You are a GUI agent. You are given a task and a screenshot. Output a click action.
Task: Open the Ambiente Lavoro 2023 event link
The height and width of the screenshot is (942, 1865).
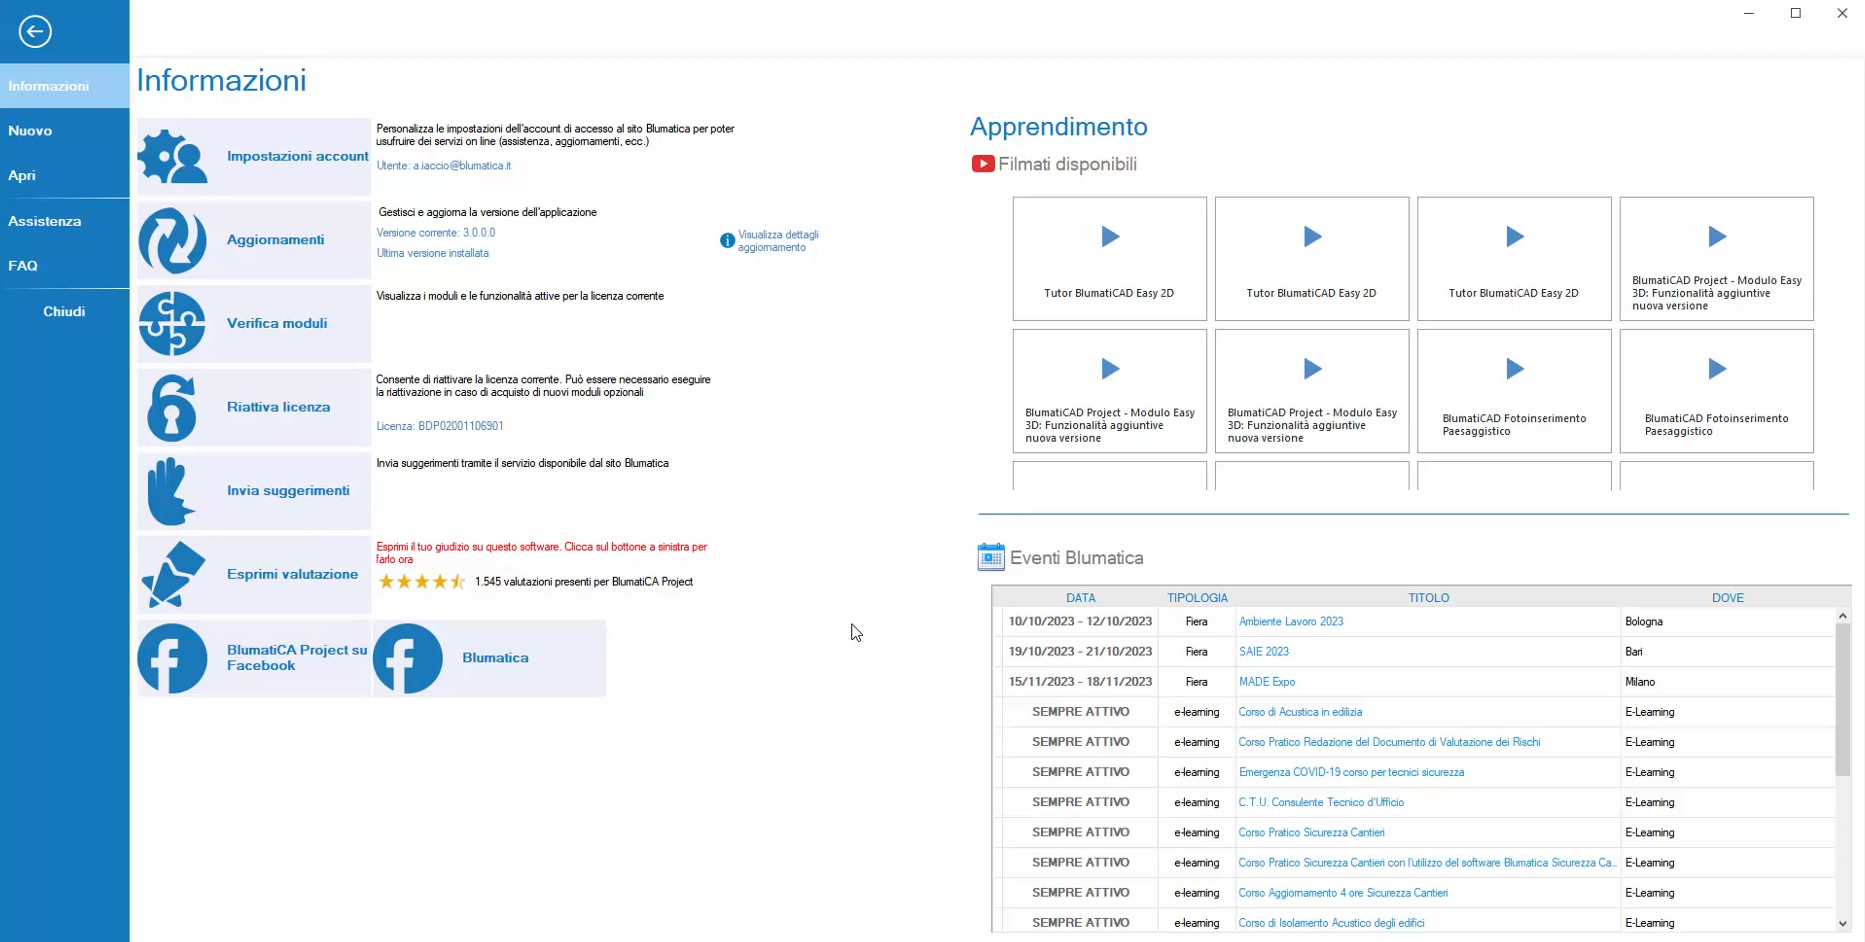pos(1290,622)
